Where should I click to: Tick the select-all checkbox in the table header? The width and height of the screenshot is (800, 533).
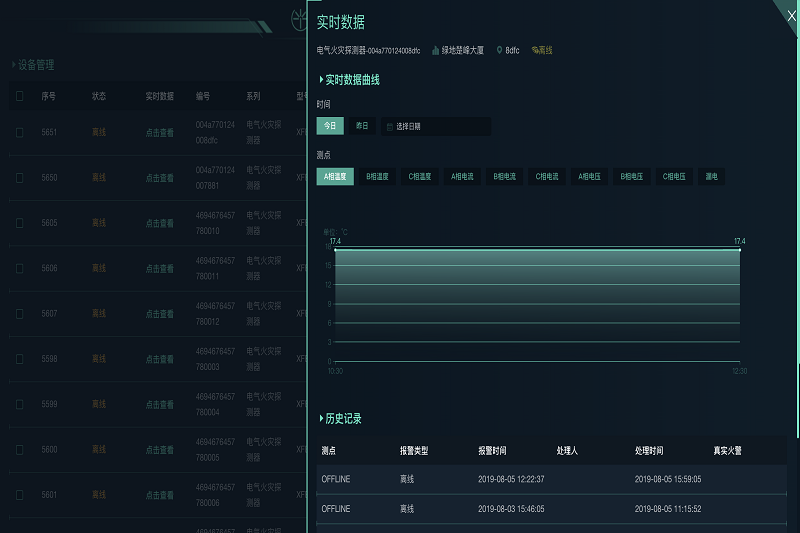click(19, 96)
